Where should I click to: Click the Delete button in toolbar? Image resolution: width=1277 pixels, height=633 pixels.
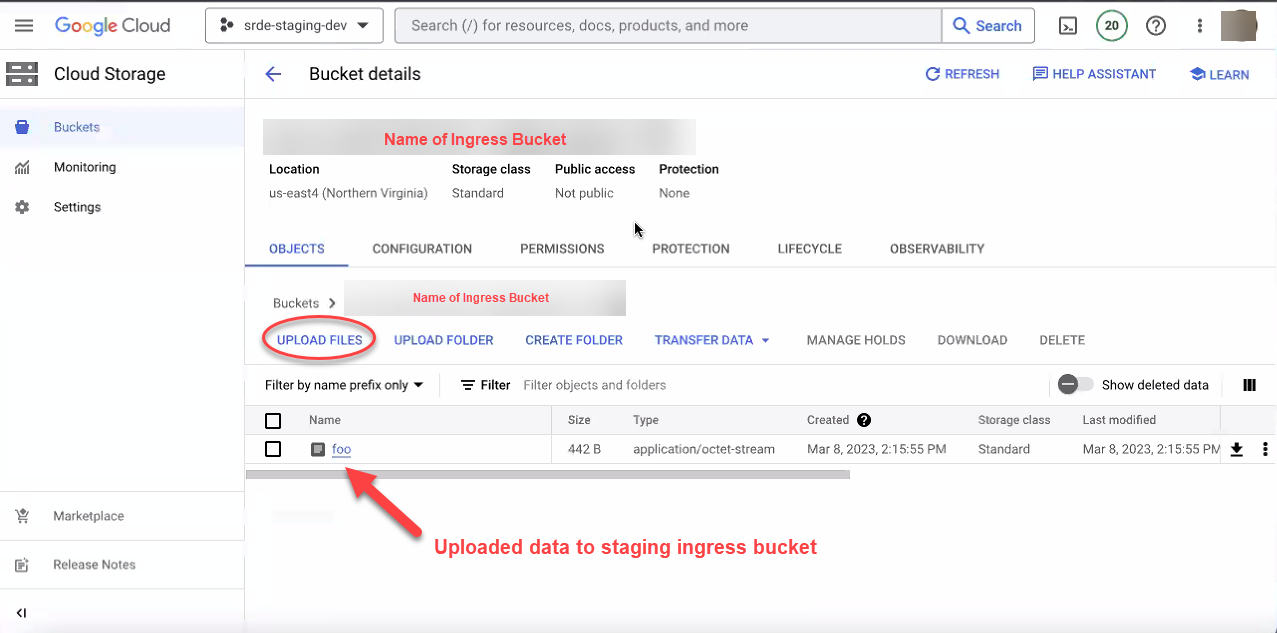(1062, 340)
